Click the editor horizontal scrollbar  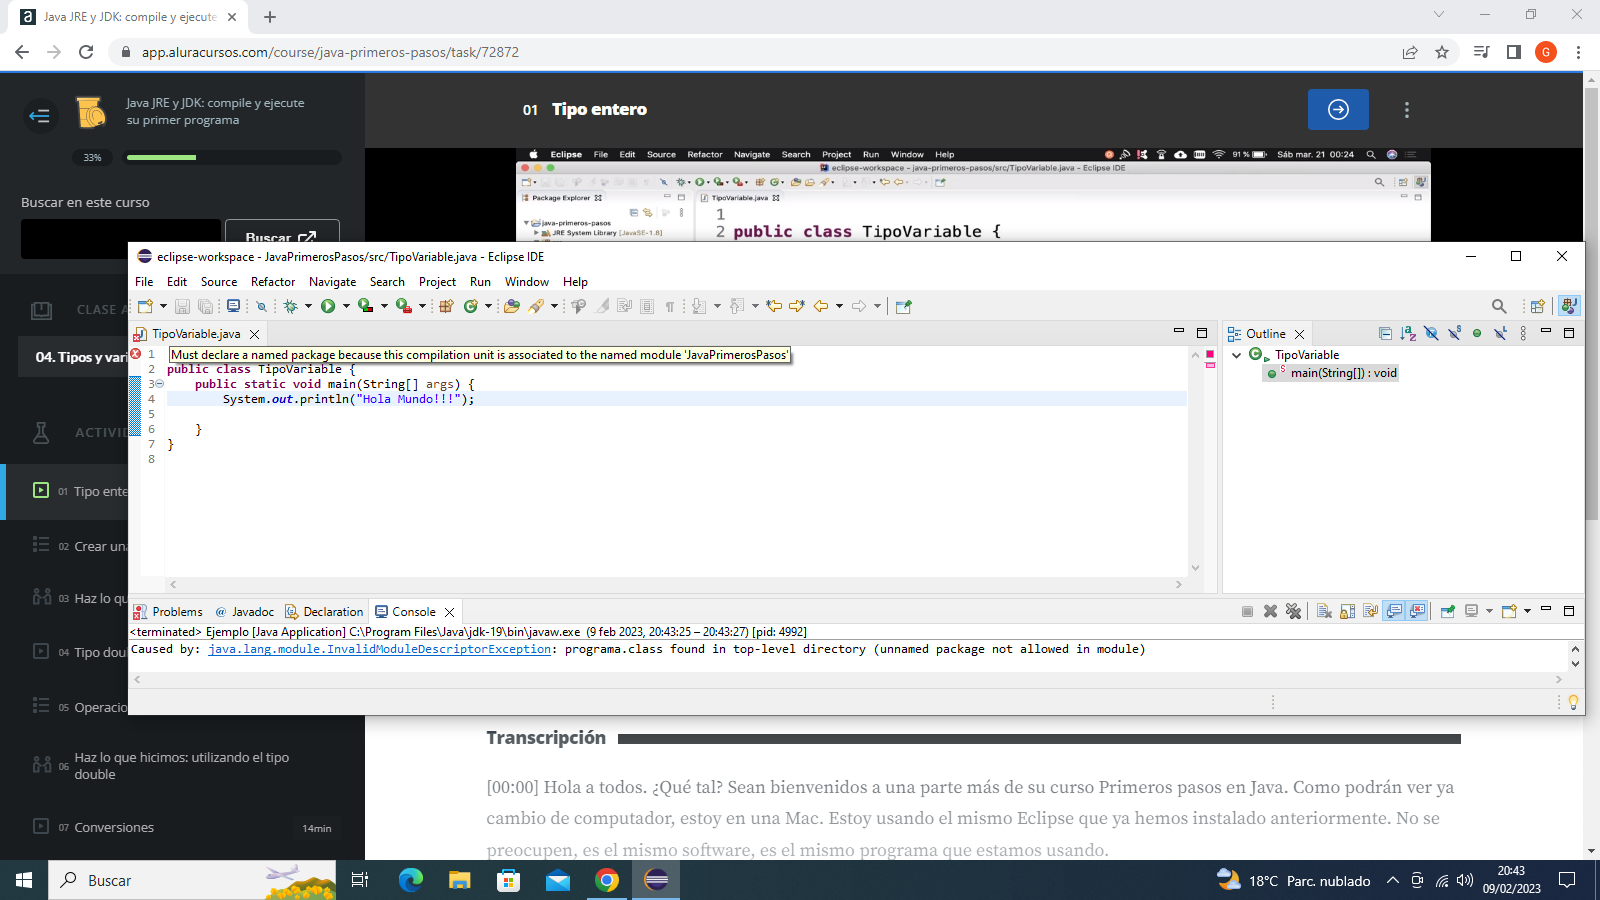675,584
